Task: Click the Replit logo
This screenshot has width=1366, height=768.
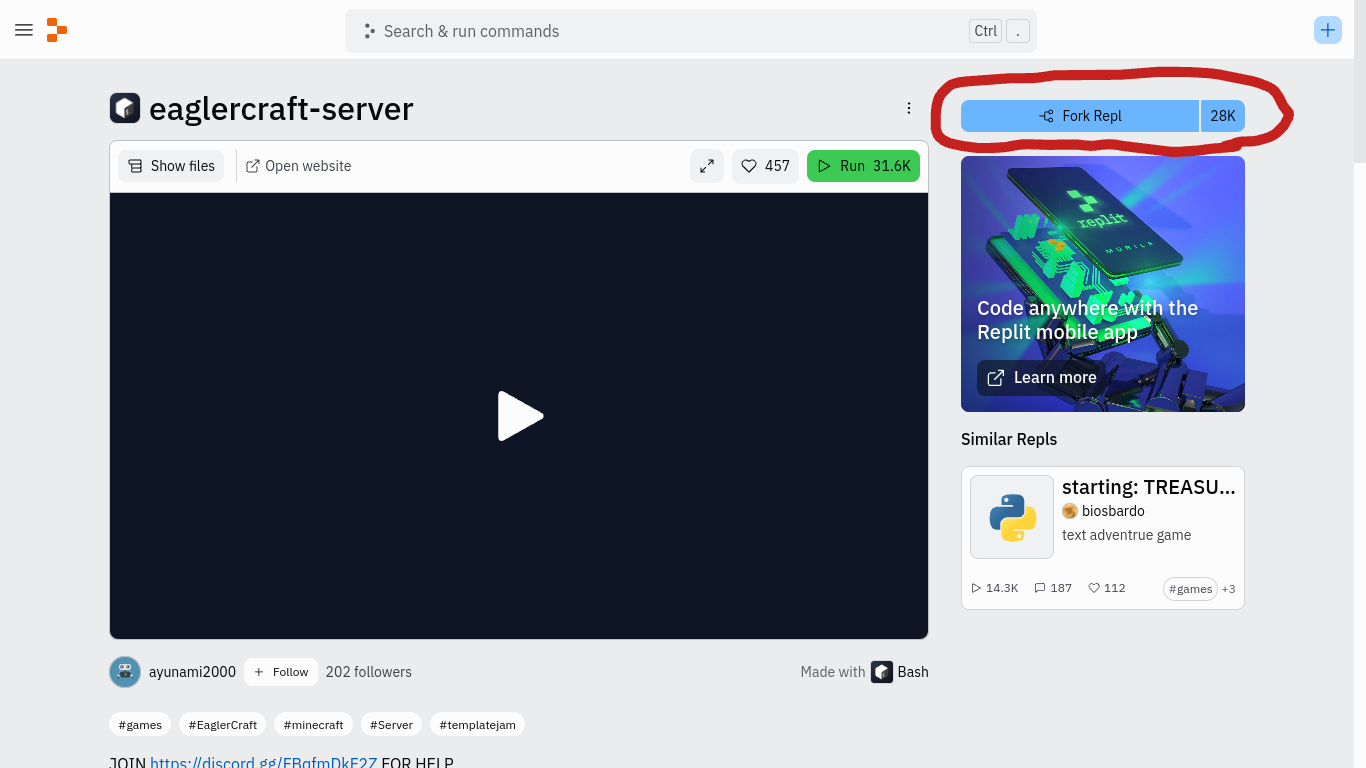Action: tap(57, 30)
